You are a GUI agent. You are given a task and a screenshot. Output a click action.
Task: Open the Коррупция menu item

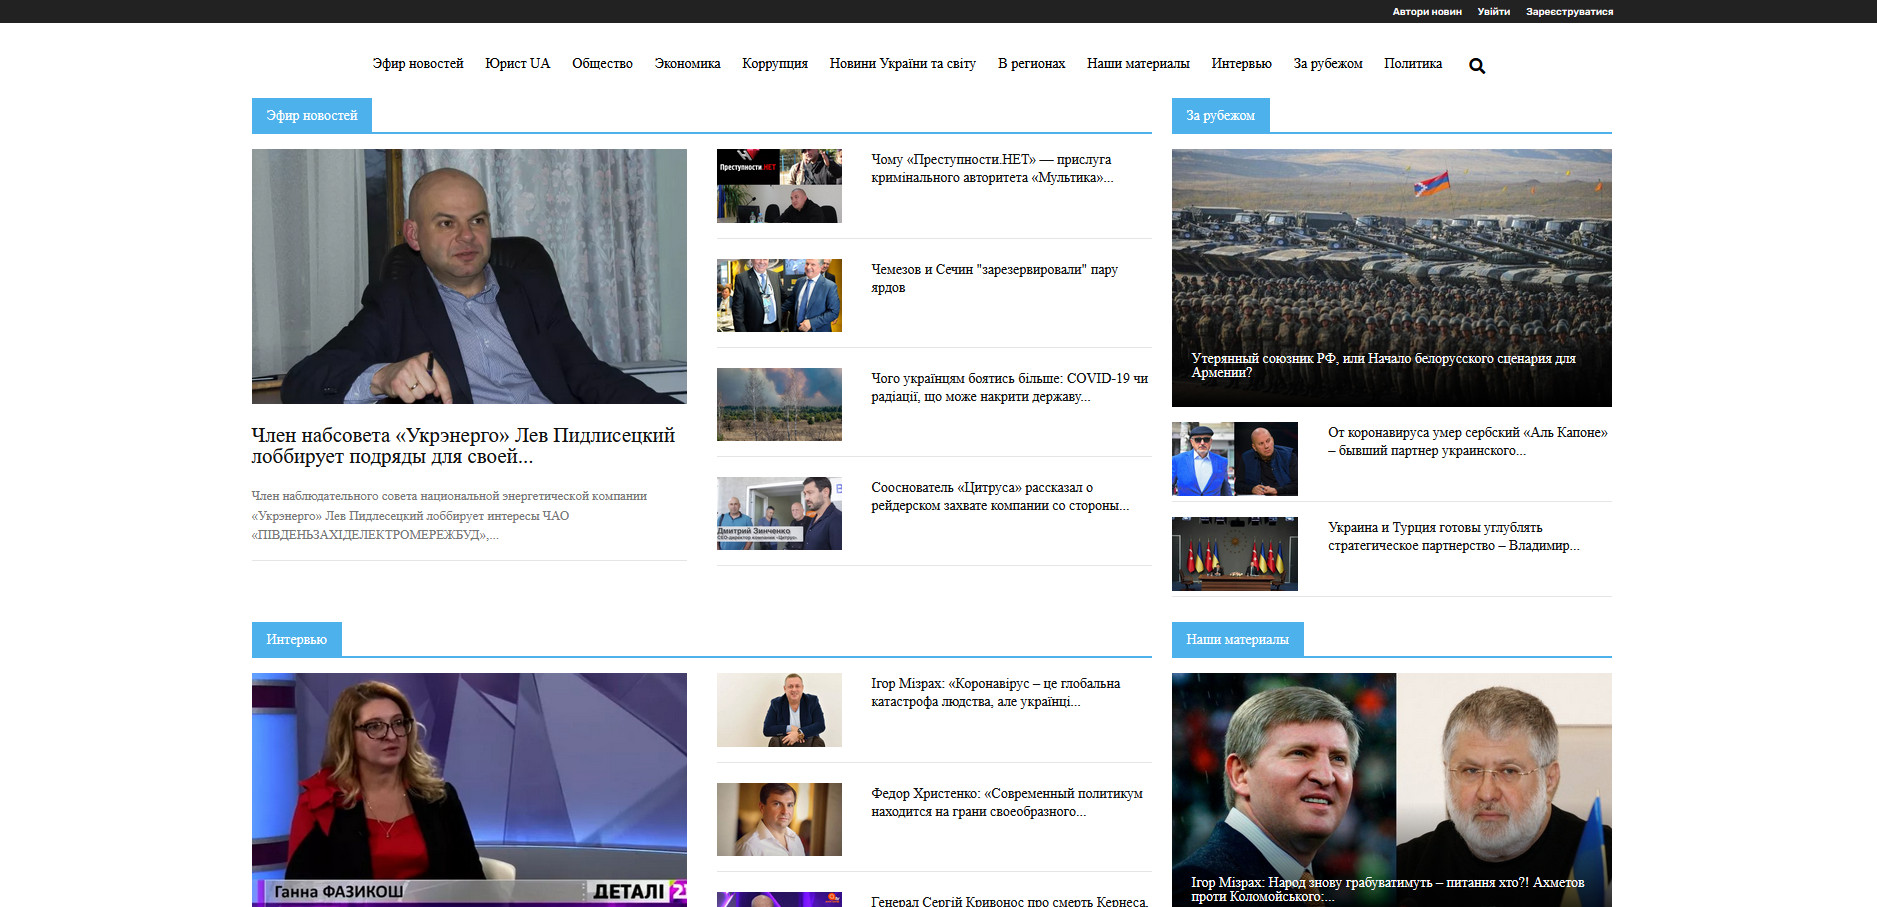774,64
